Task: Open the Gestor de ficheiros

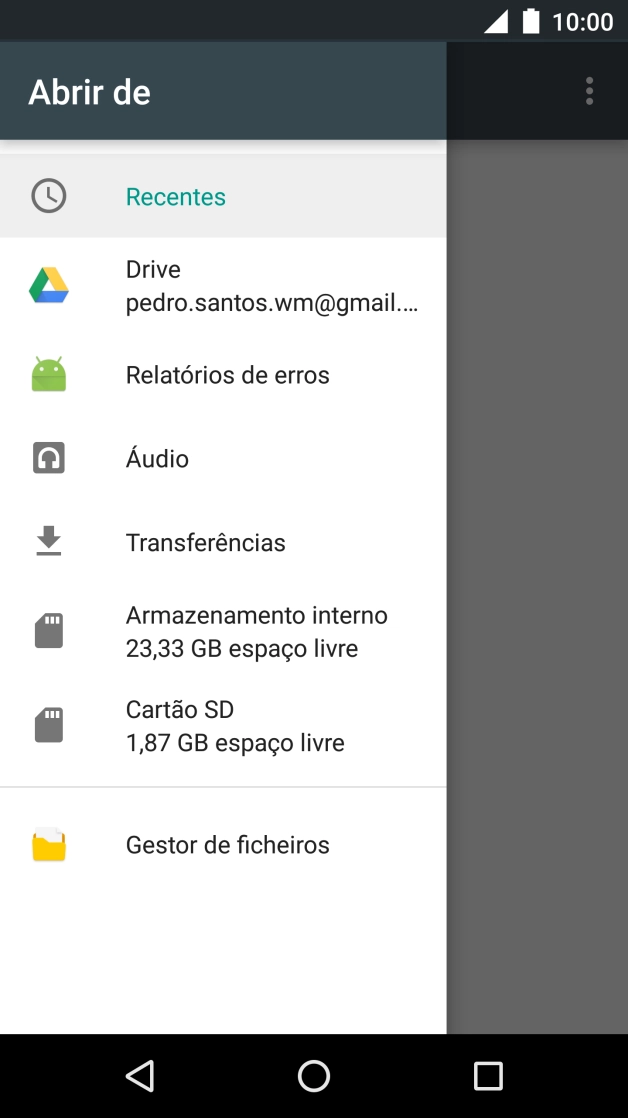Action: click(227, 844)
